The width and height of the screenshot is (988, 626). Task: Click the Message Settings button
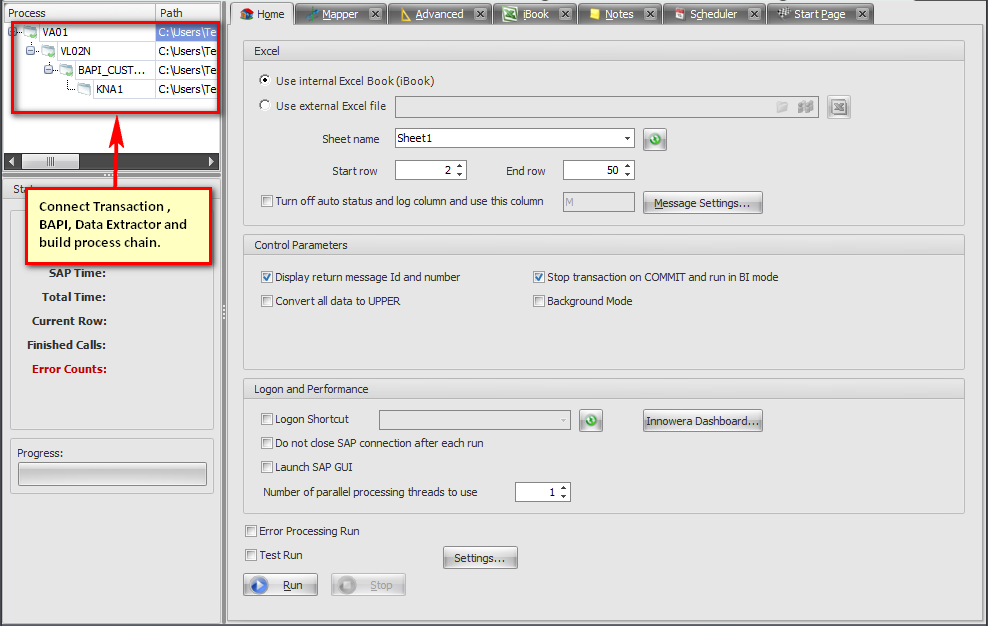pyautogui.click(x=702, y=203)
